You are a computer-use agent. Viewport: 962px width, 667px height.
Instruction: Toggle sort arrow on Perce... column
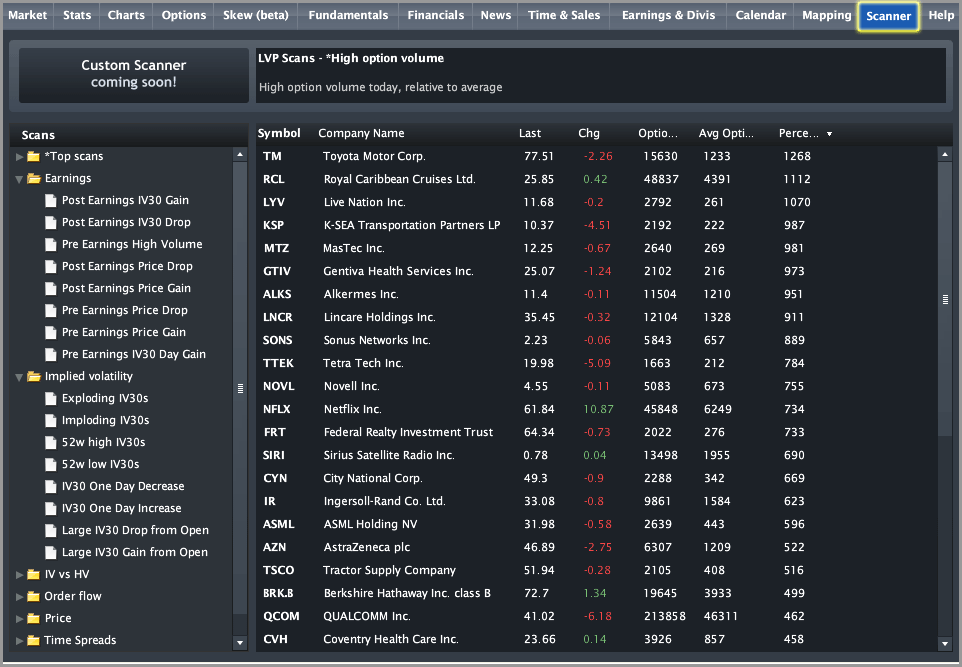[829, 134]
